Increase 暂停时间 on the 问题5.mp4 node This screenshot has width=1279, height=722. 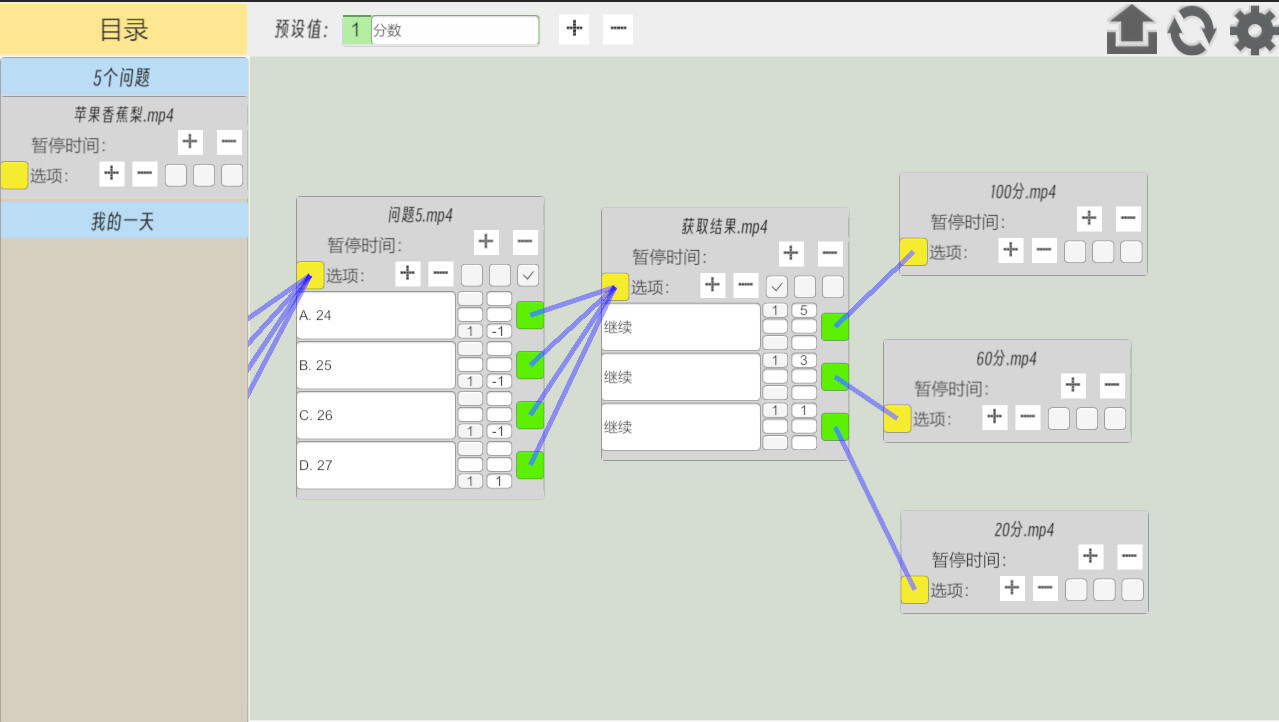pos(486,241)
